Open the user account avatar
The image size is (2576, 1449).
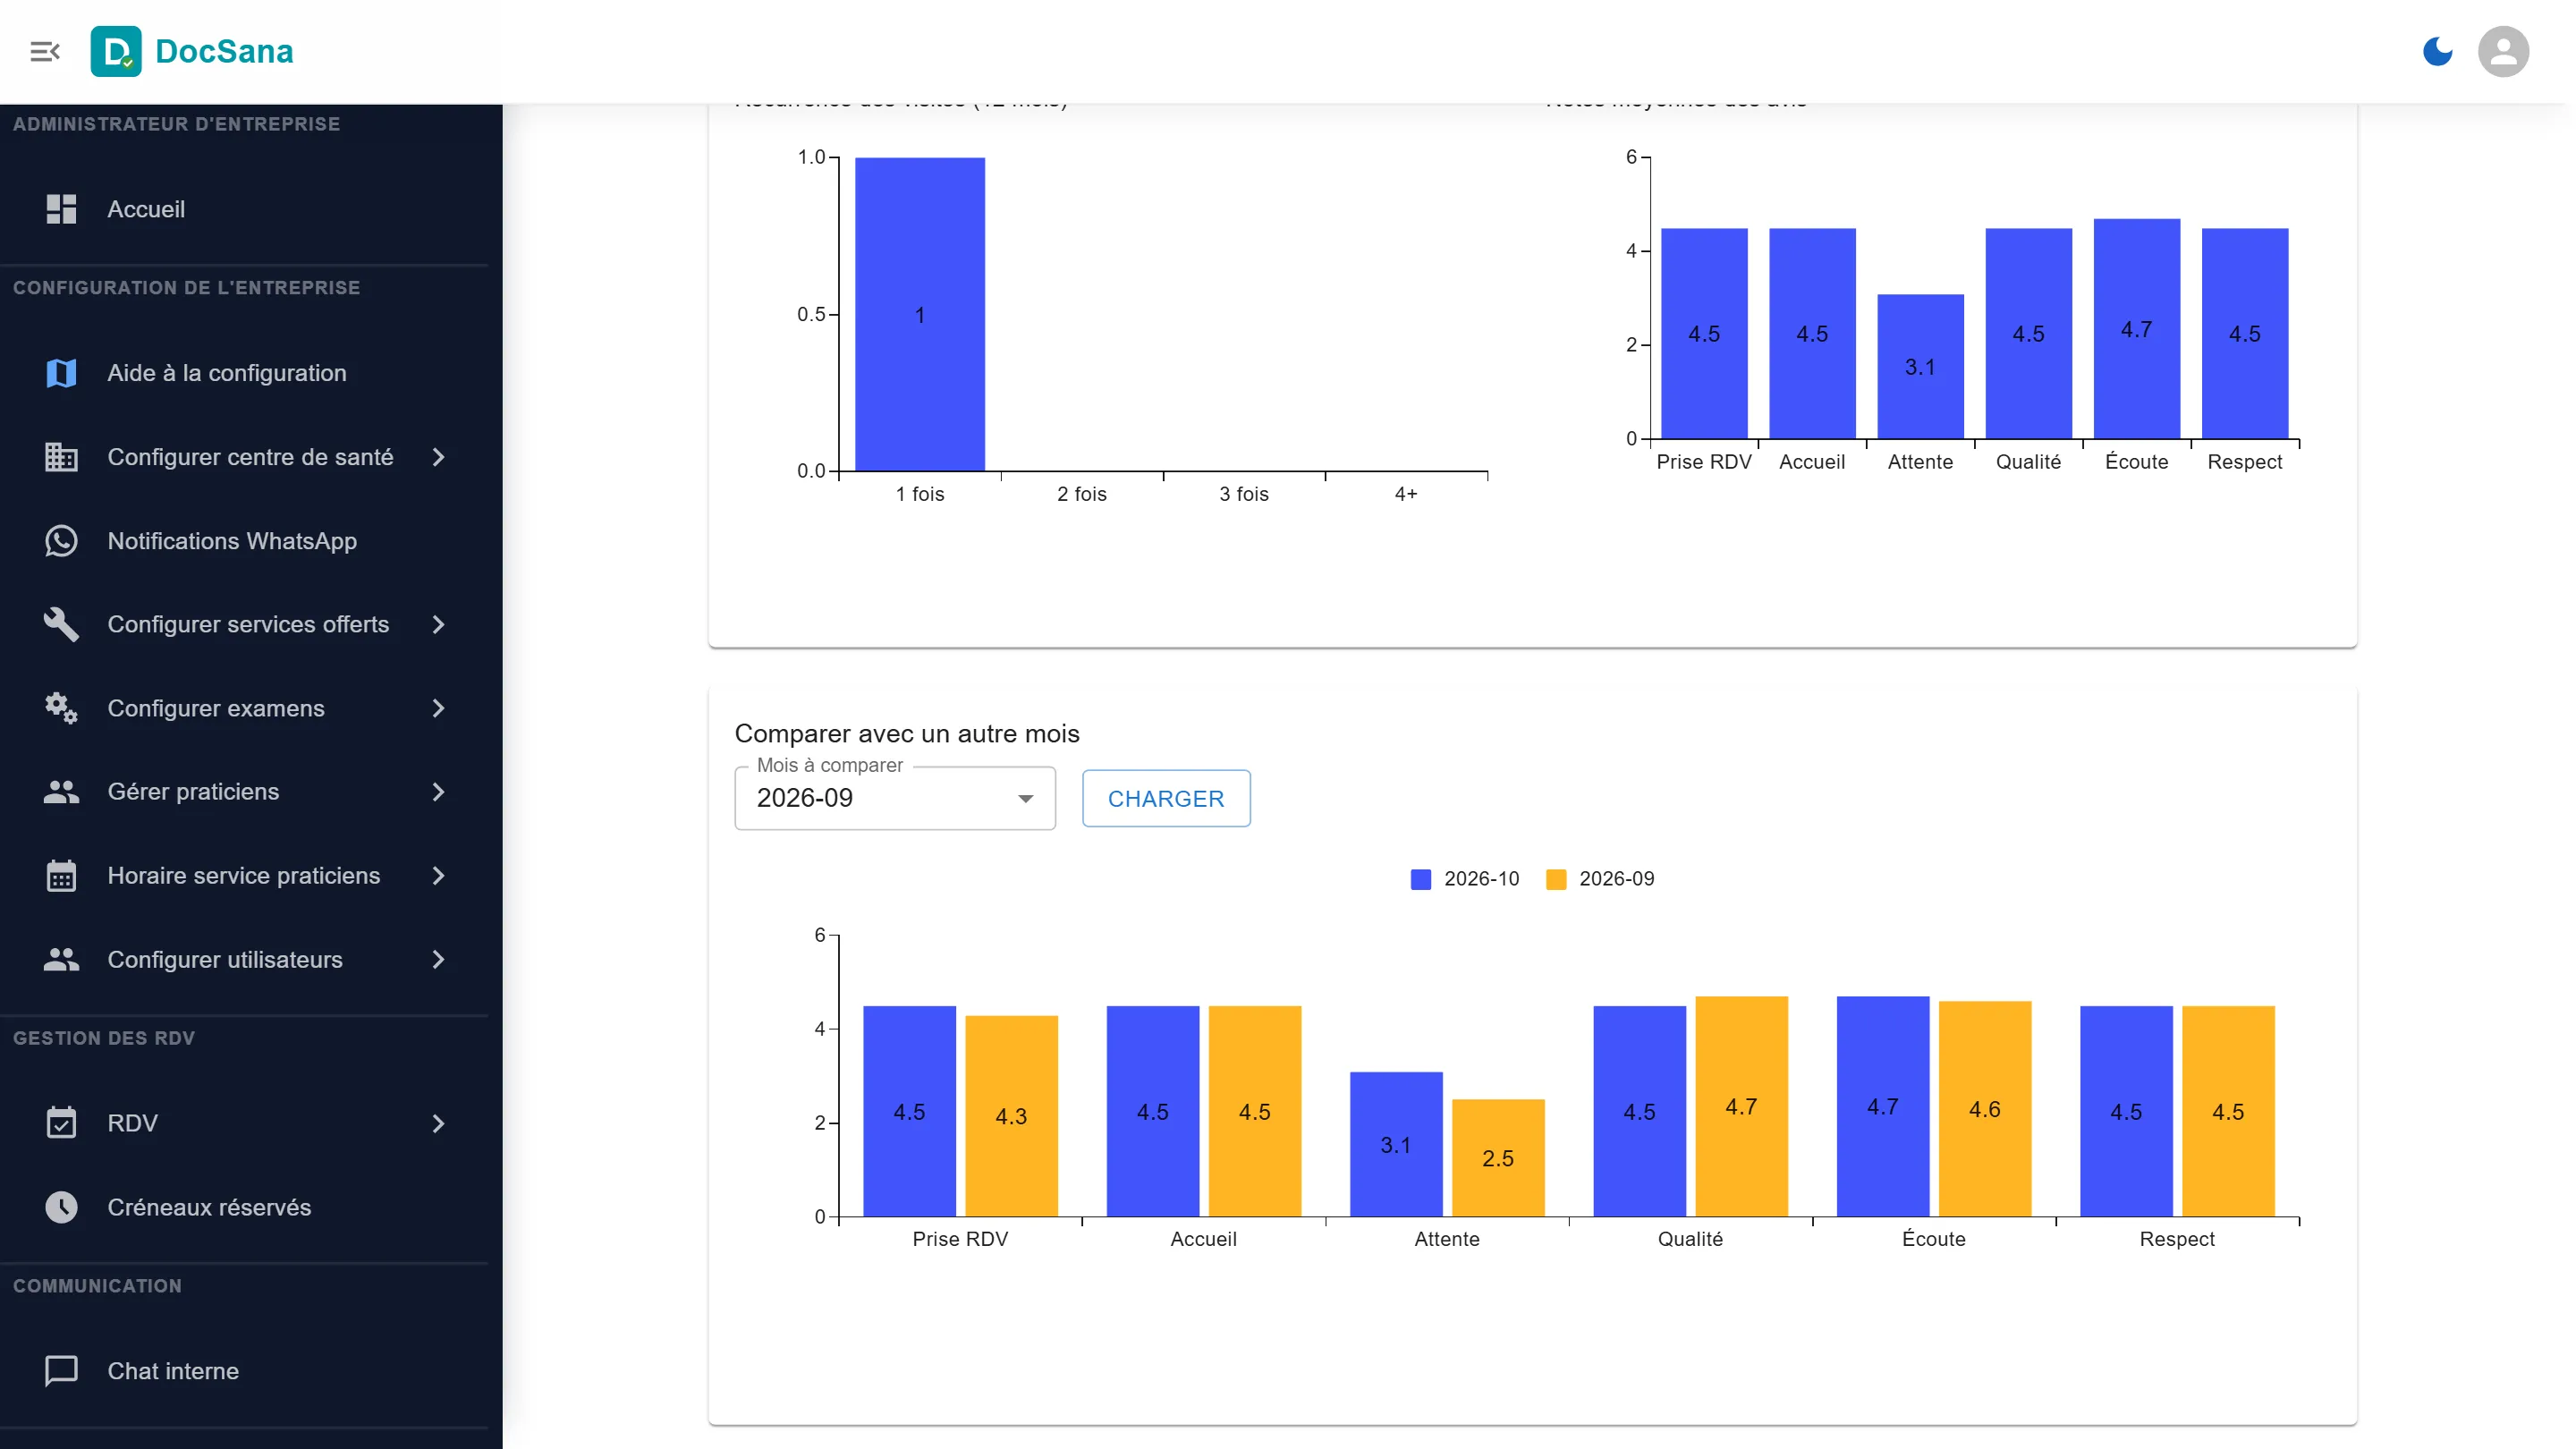2503,51
